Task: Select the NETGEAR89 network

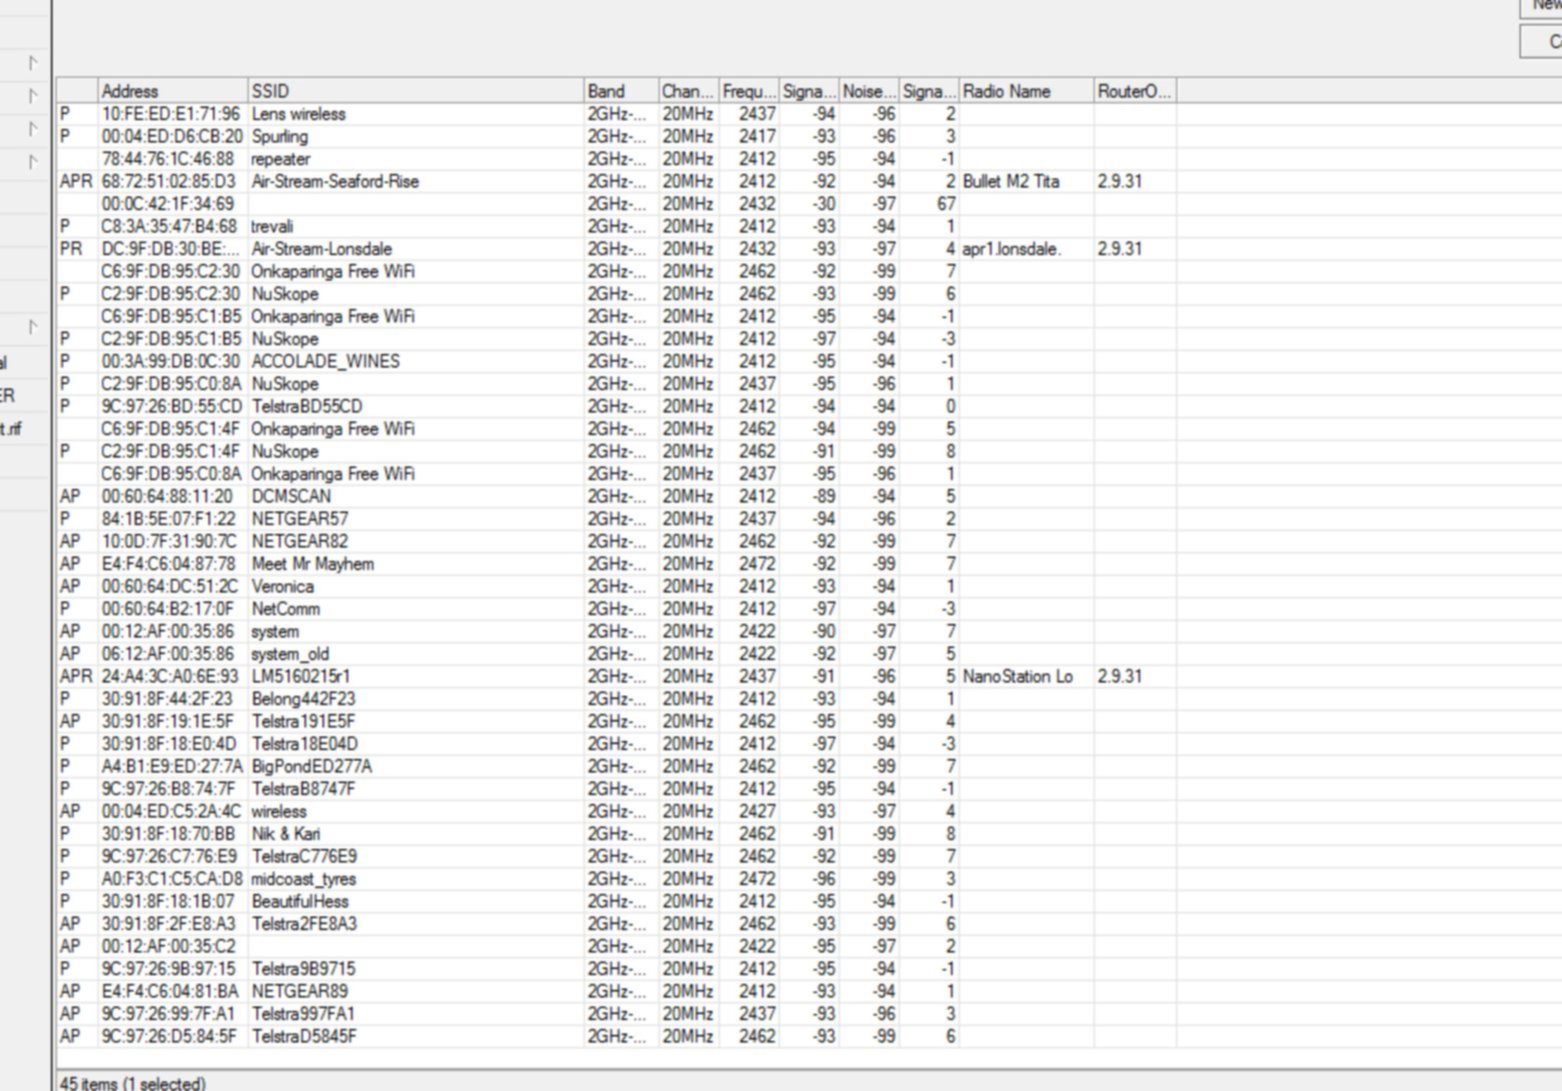Action: click(x=299, y=991)
